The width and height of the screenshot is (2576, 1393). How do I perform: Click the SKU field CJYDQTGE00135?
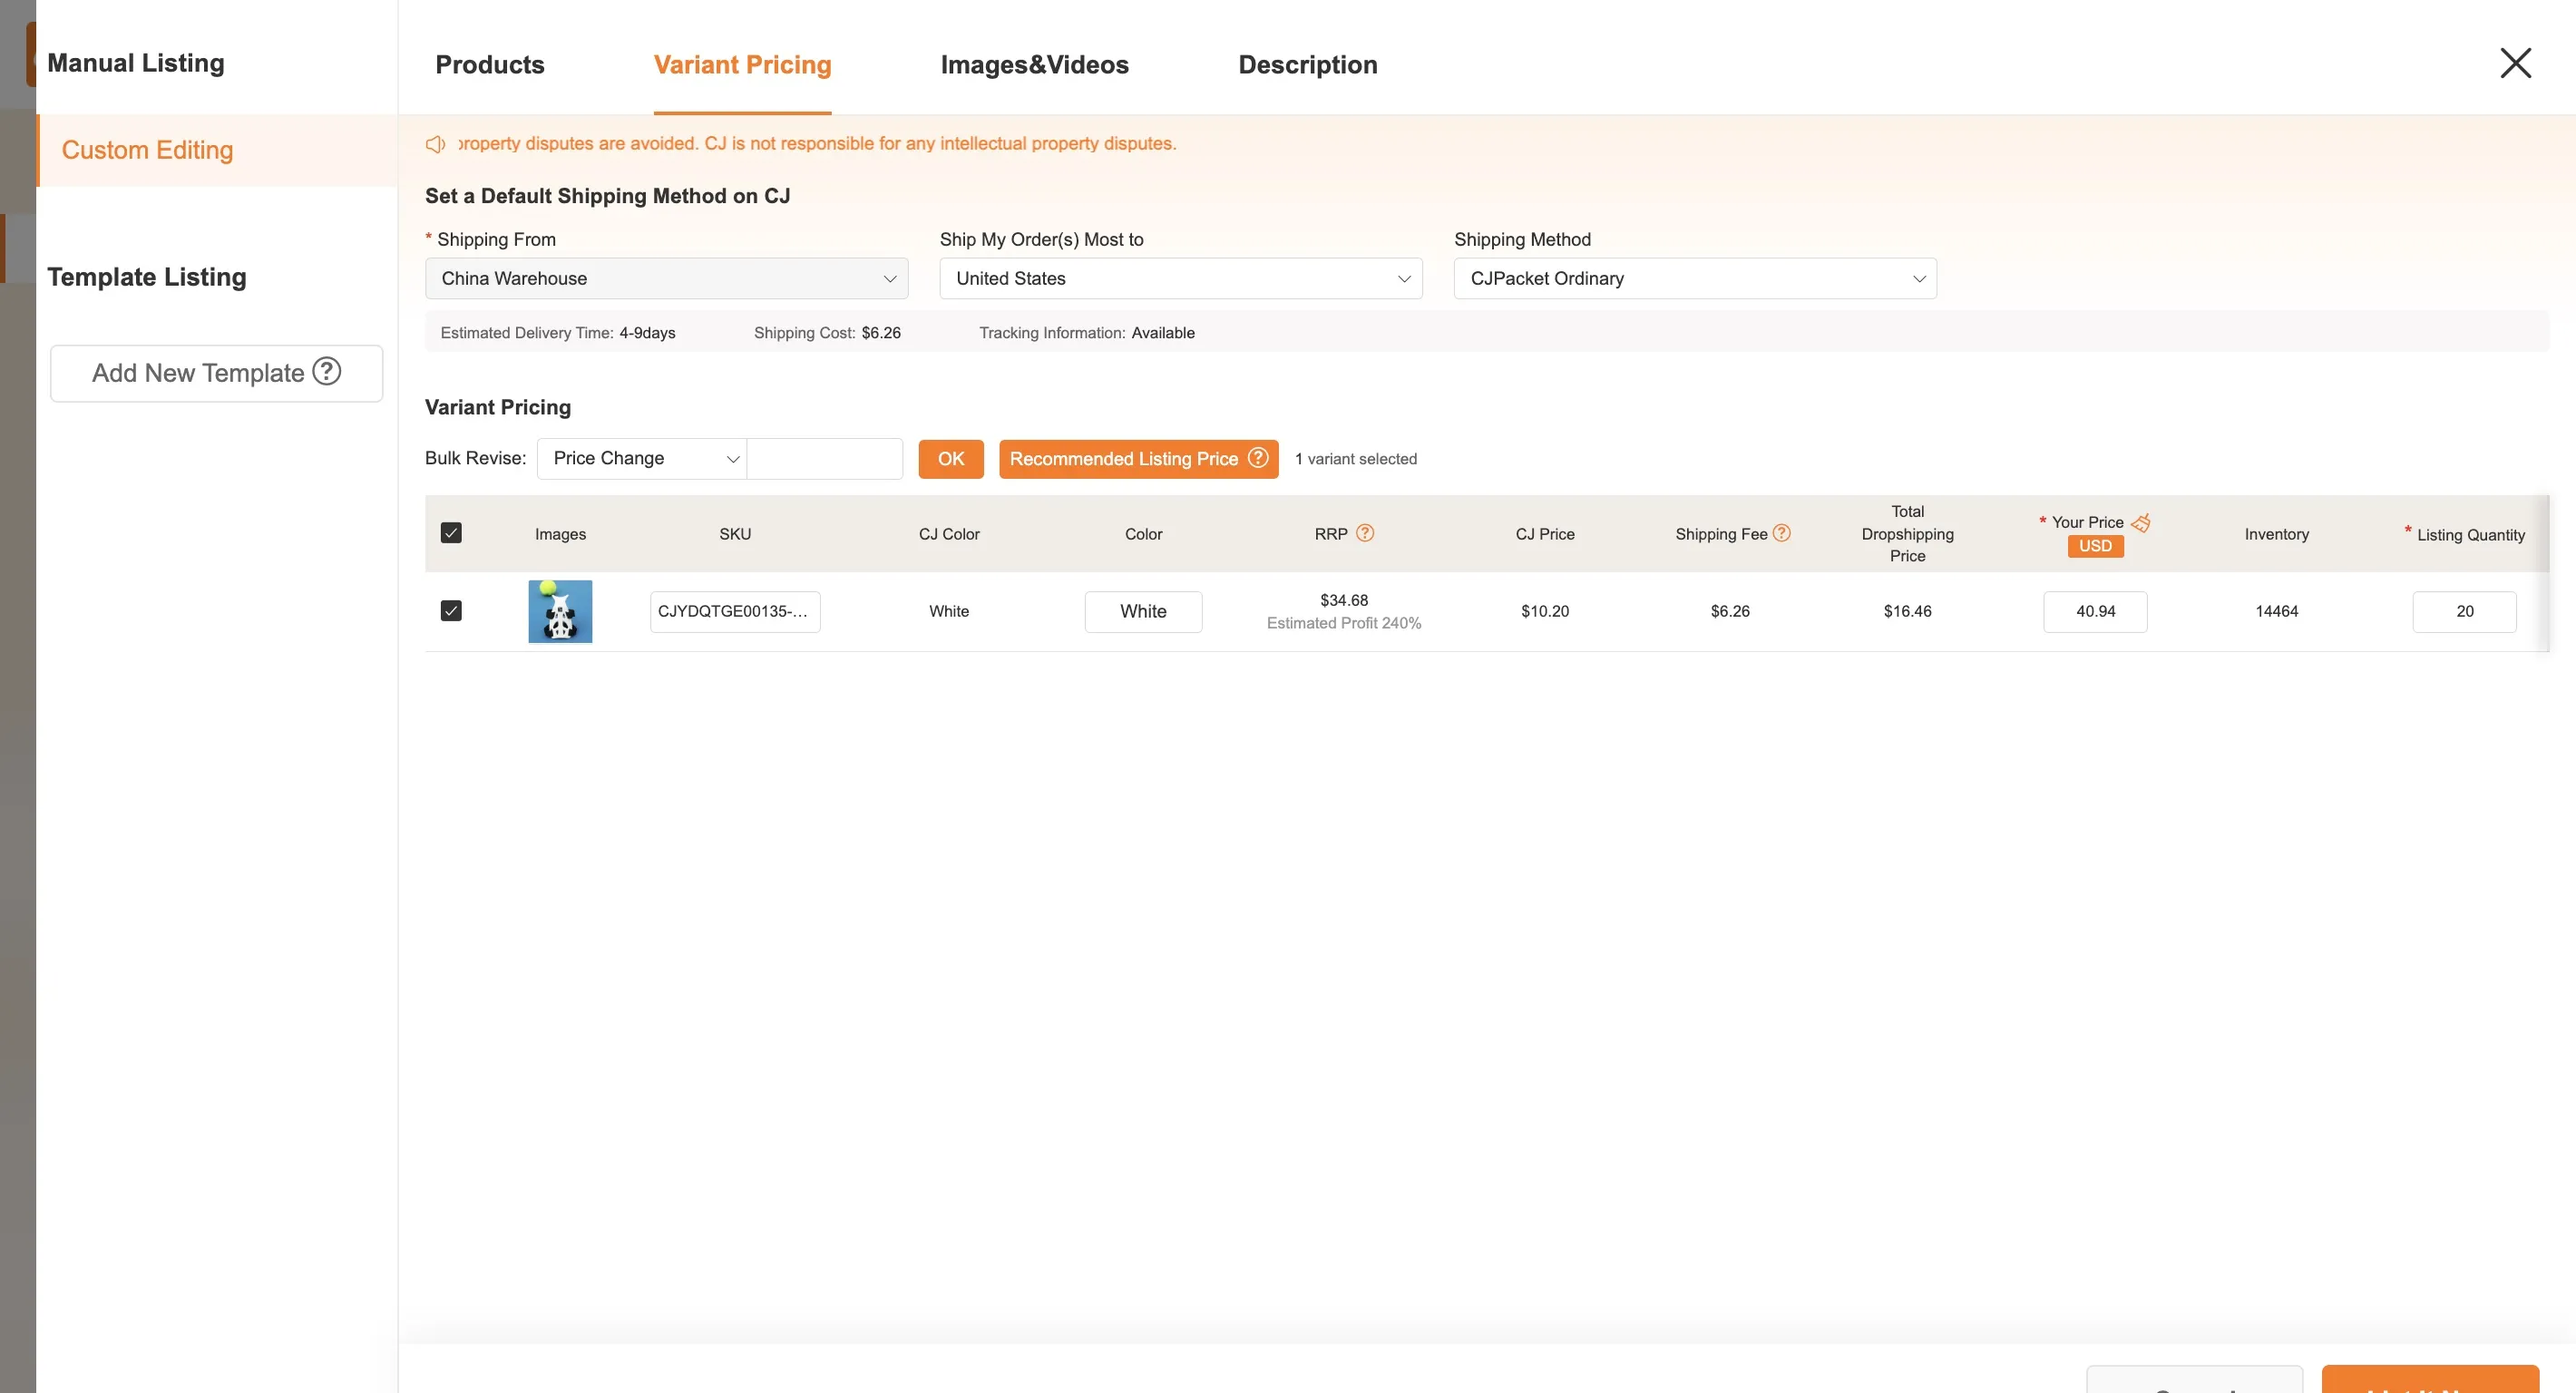[x=735, y=611]
